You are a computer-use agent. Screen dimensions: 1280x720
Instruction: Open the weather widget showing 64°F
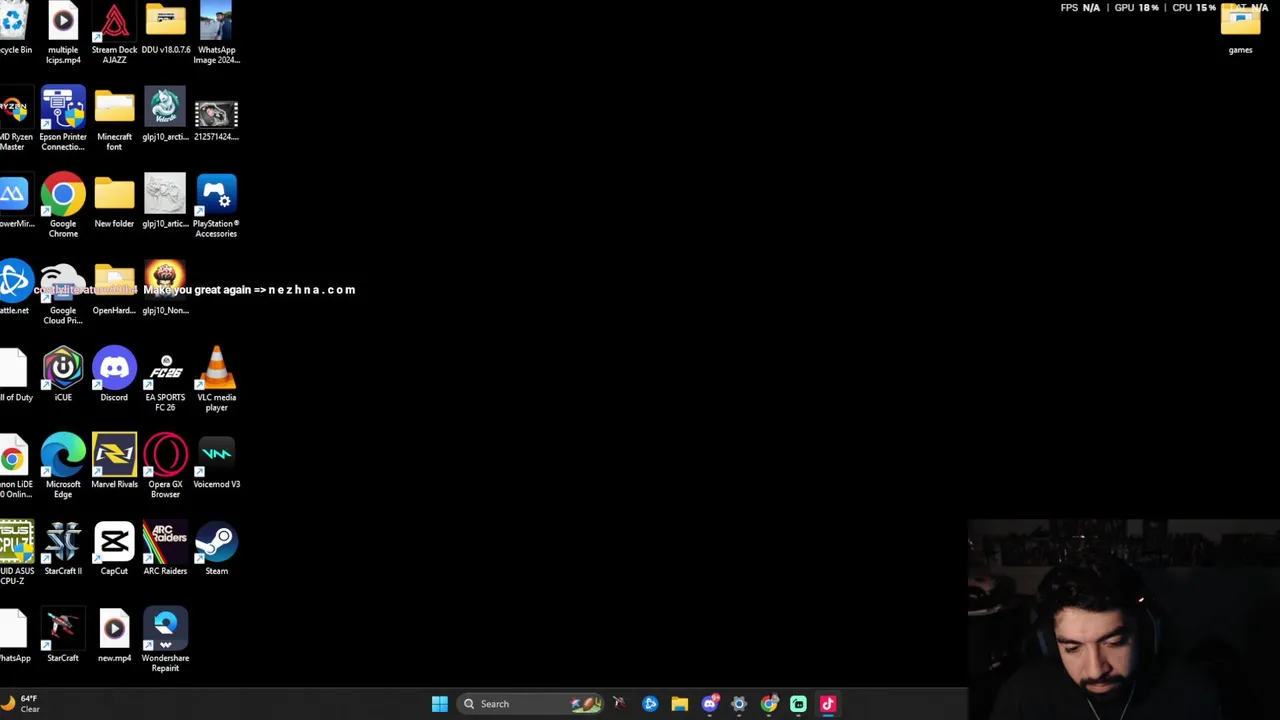[22, 704]
